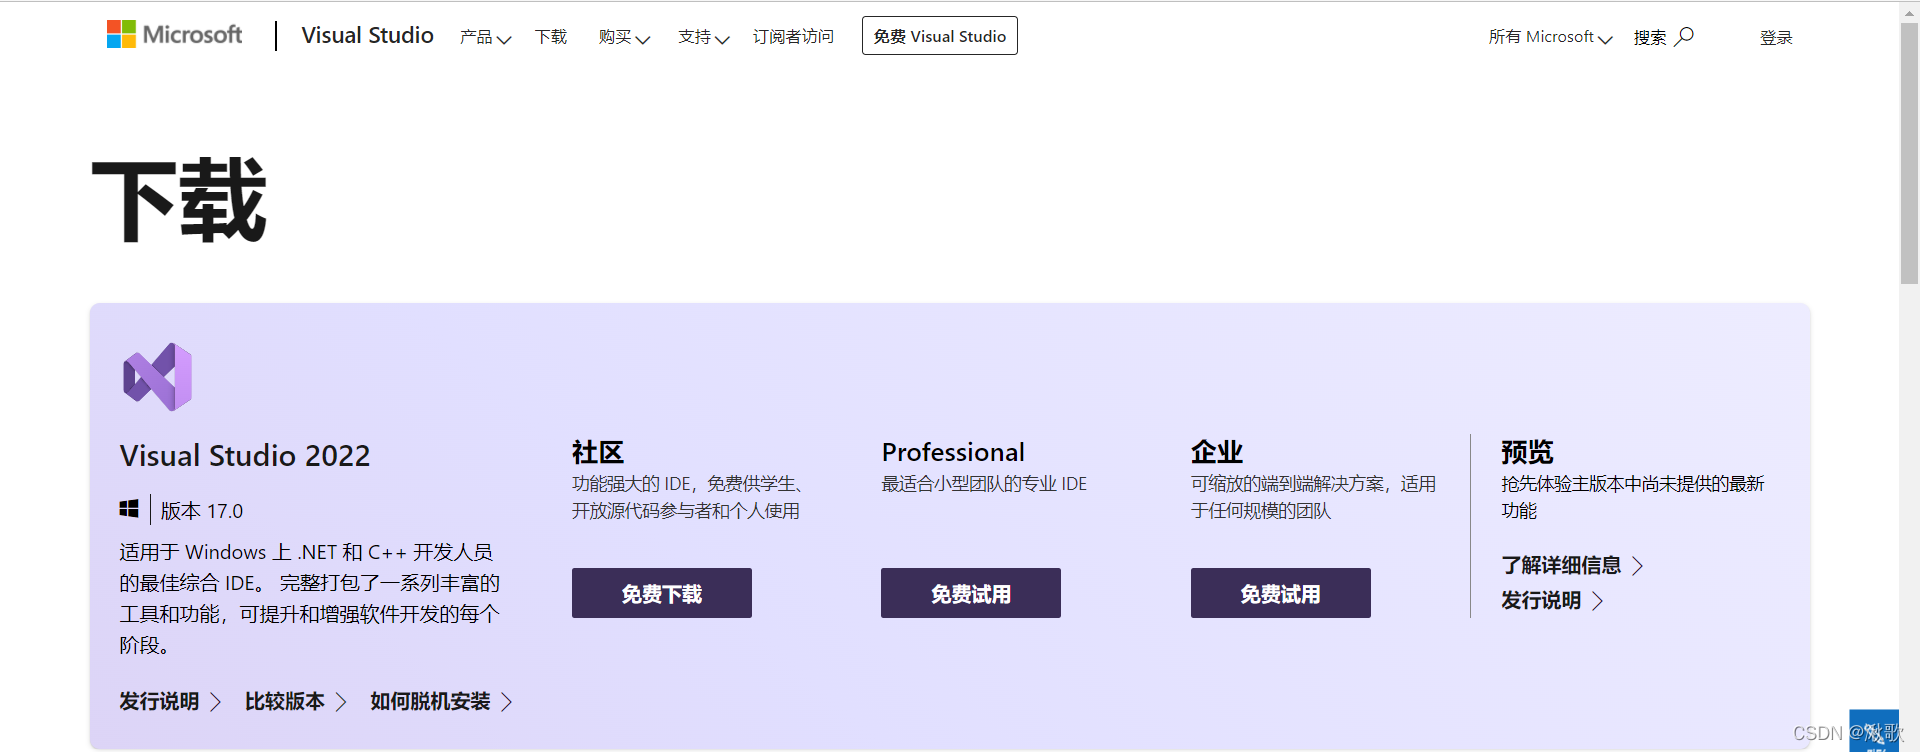Go to the 下载 nav item
This screenshot has height=752, width=1920.
(551, 37)
